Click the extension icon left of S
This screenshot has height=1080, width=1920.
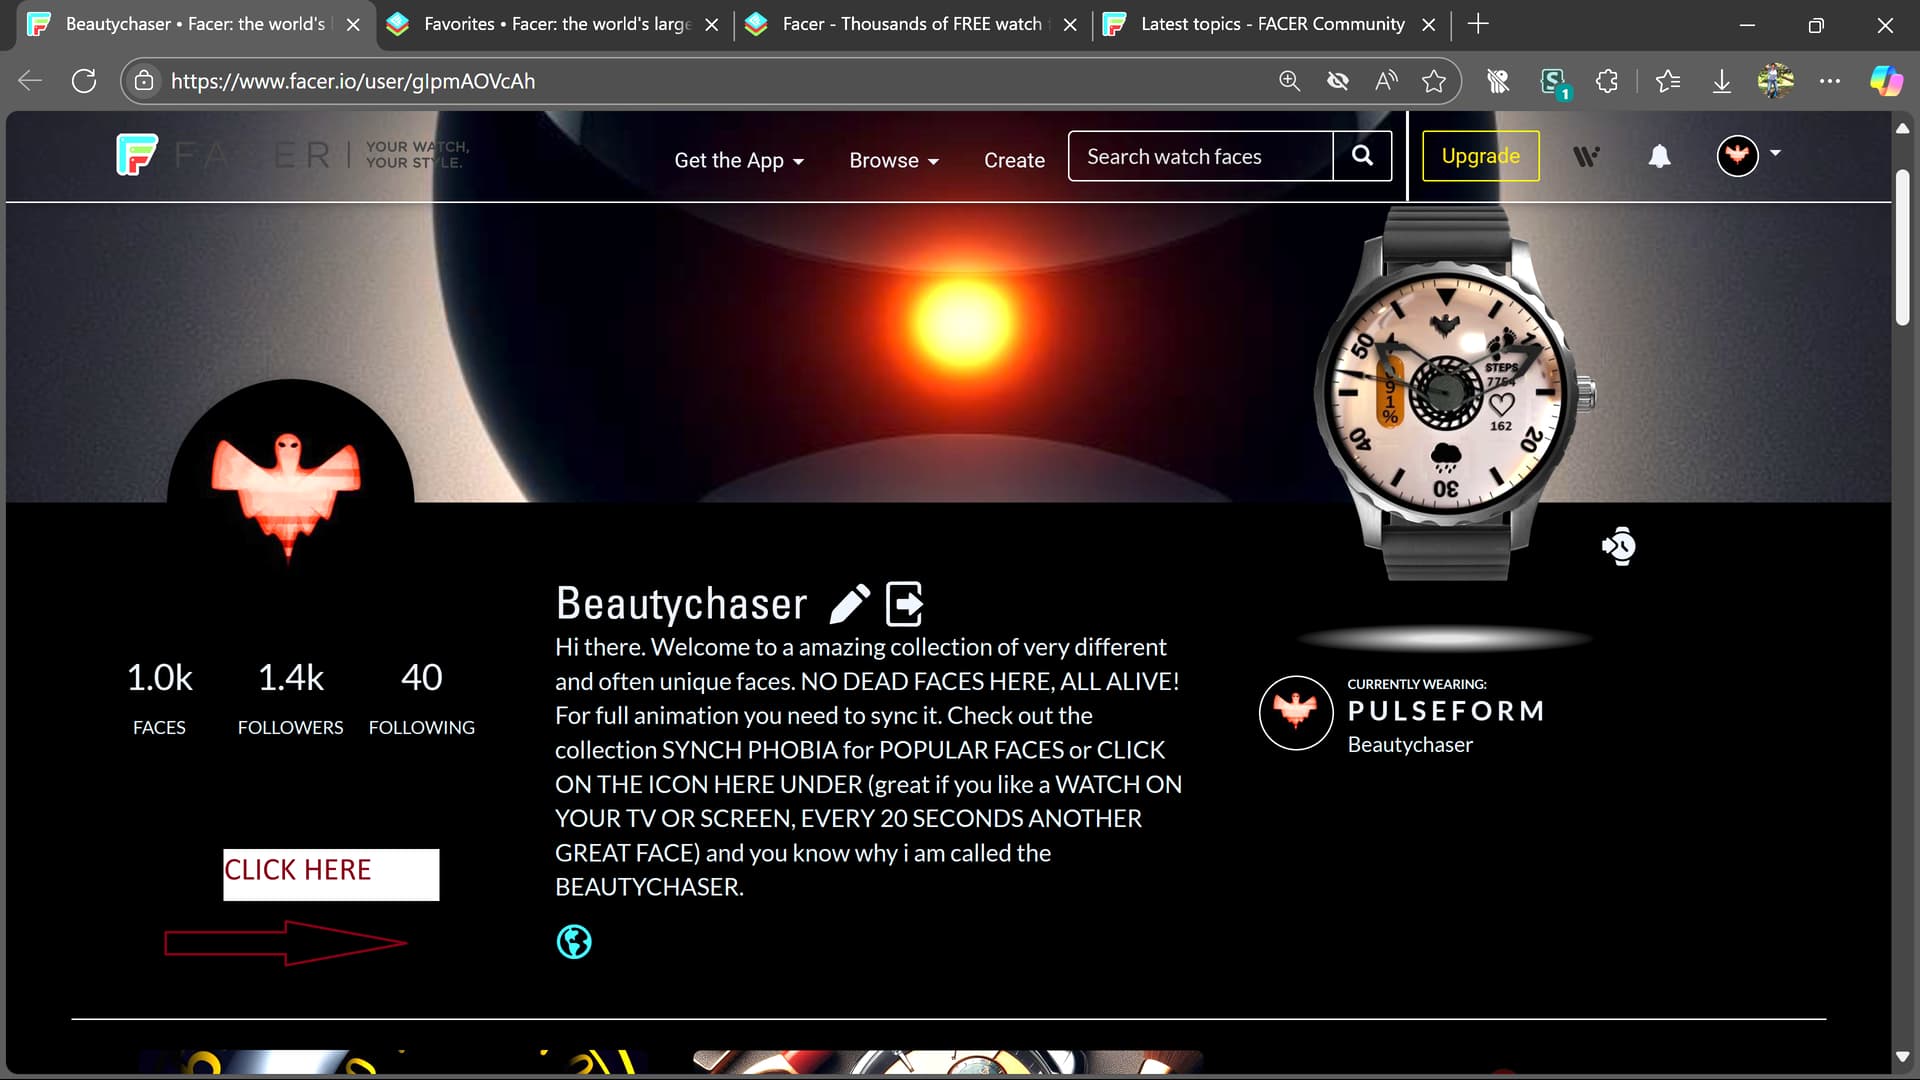click(x=1498, y=81)
